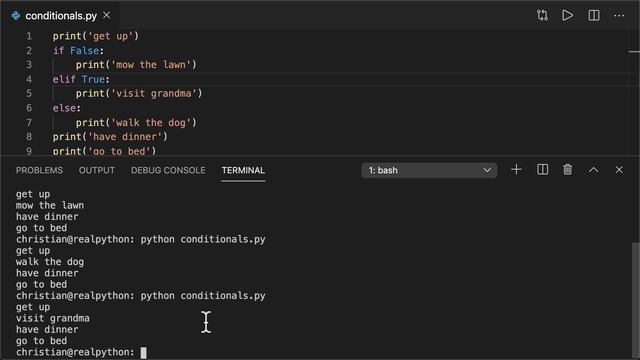Split the editor to the right
Viewport: 640px width, 360px height.
(593, 16)
